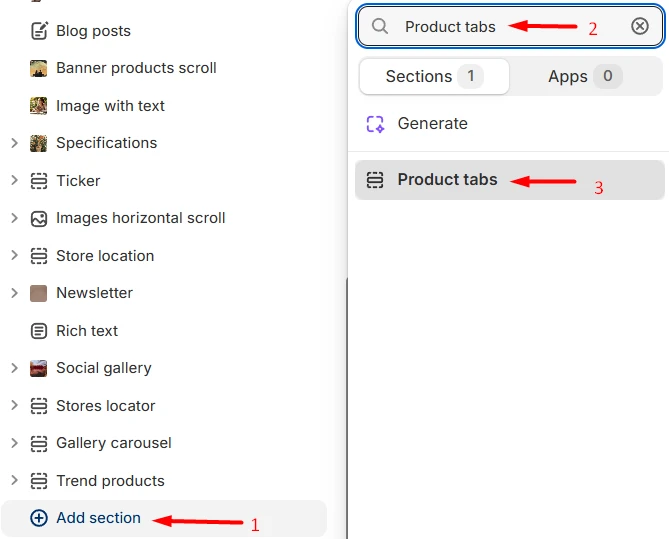Viewport: 669px width, 539px height.
Task: Switch to the Sections tab
Action: [x=434, y=76]
